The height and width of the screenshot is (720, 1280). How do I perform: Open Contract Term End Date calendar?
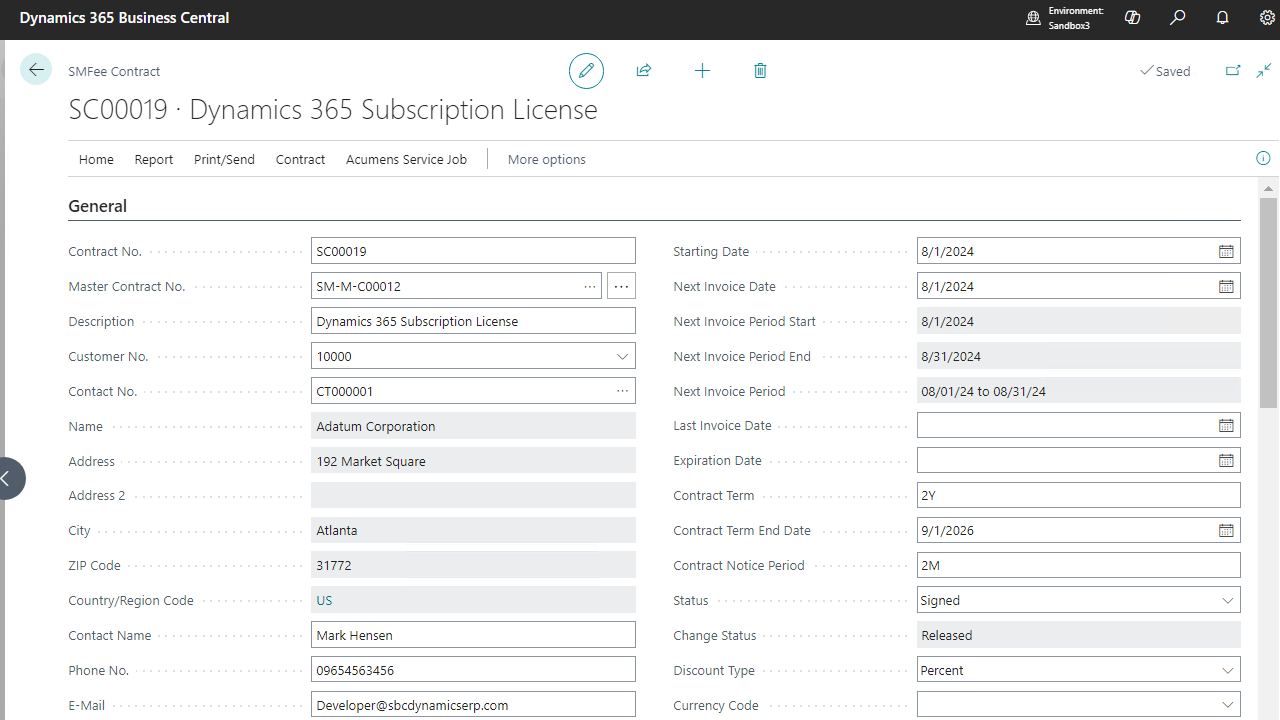tap(1226, 531)
